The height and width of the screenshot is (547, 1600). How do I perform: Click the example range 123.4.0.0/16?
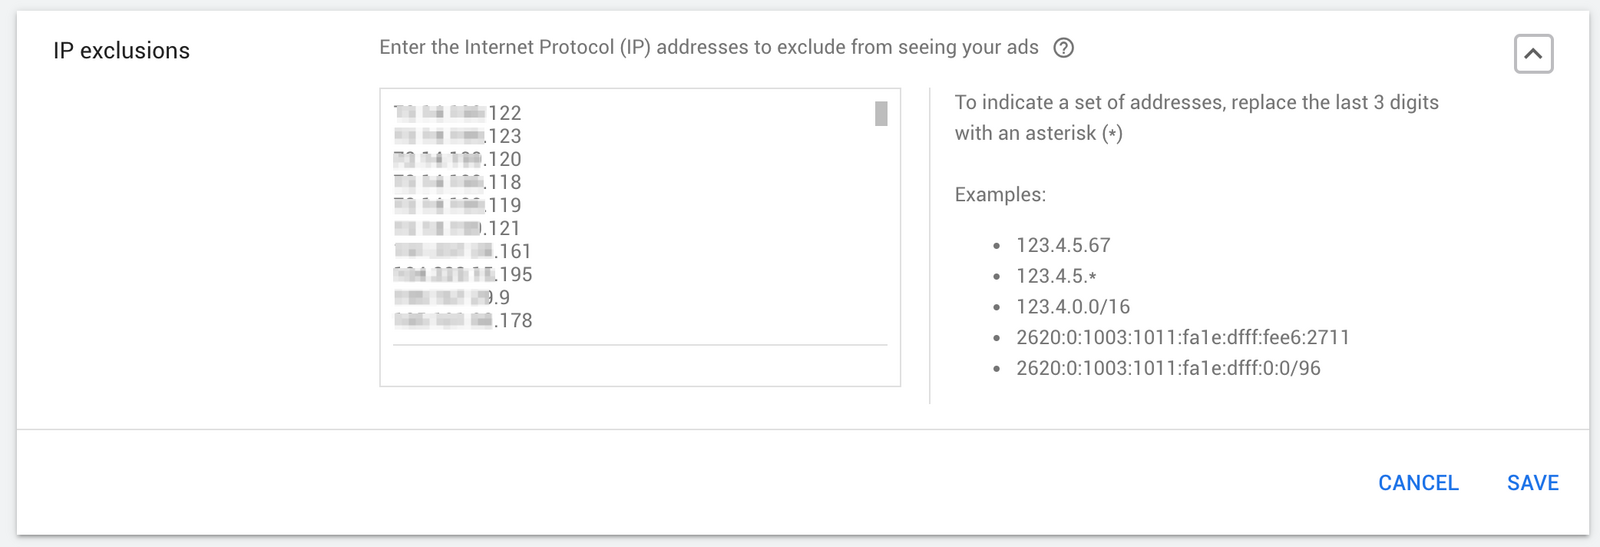(x=1073, y=307)
